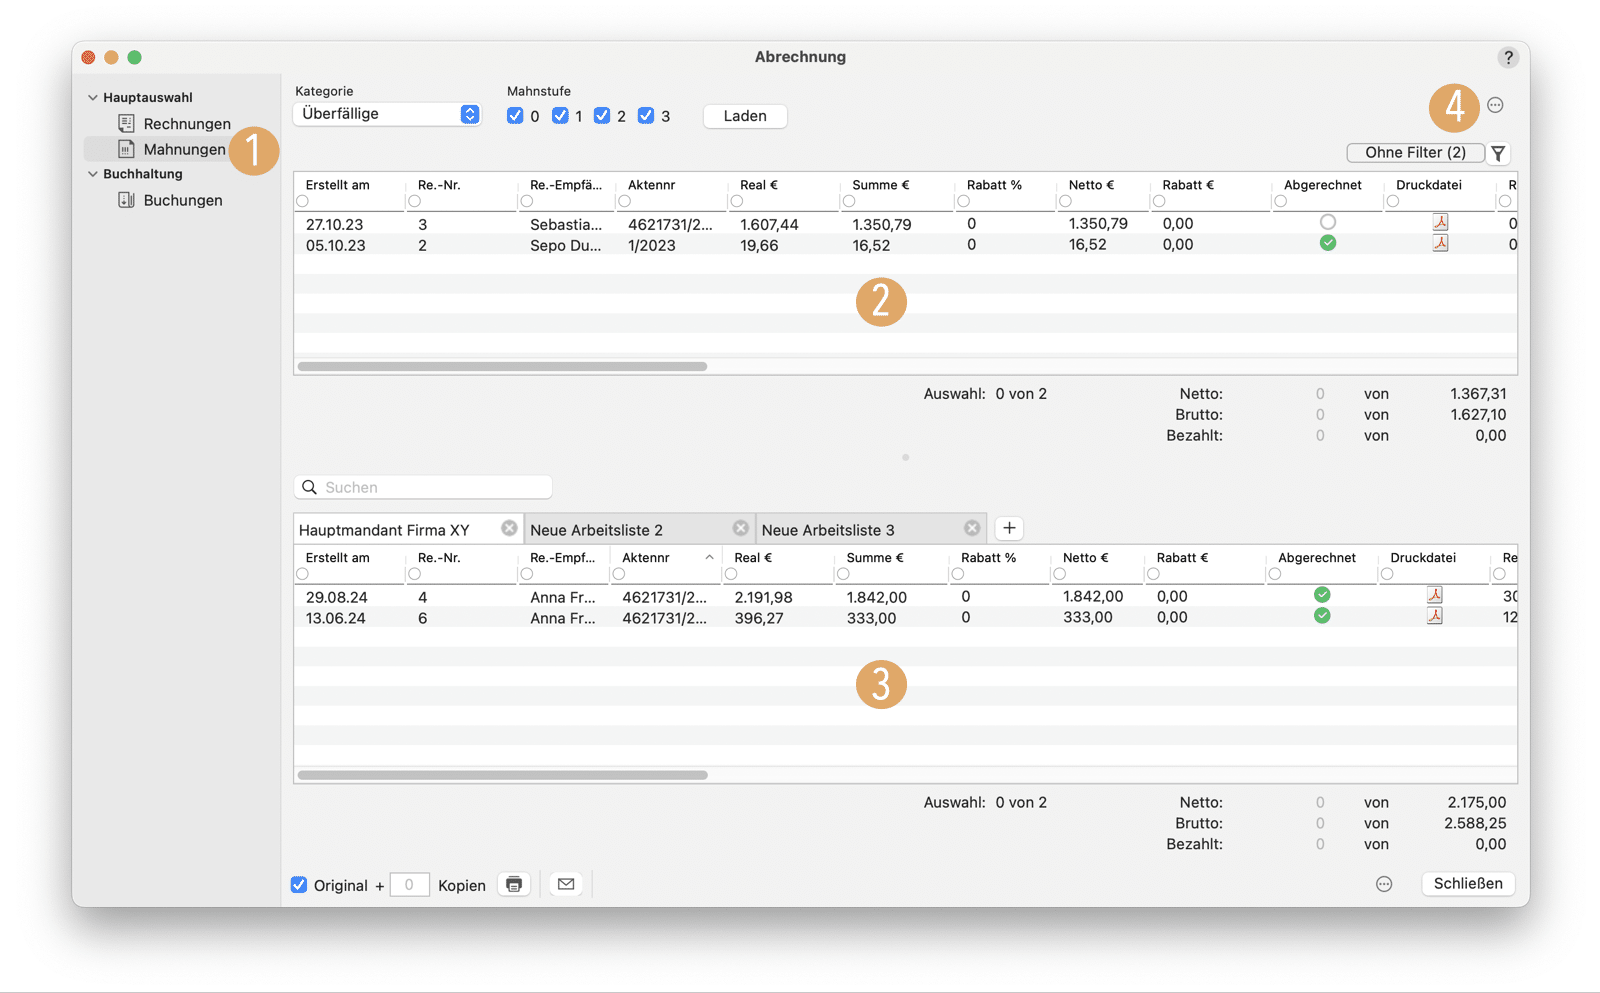Toggle Abgerechnet green check for invoice 05.10.23

[1328, 243]
